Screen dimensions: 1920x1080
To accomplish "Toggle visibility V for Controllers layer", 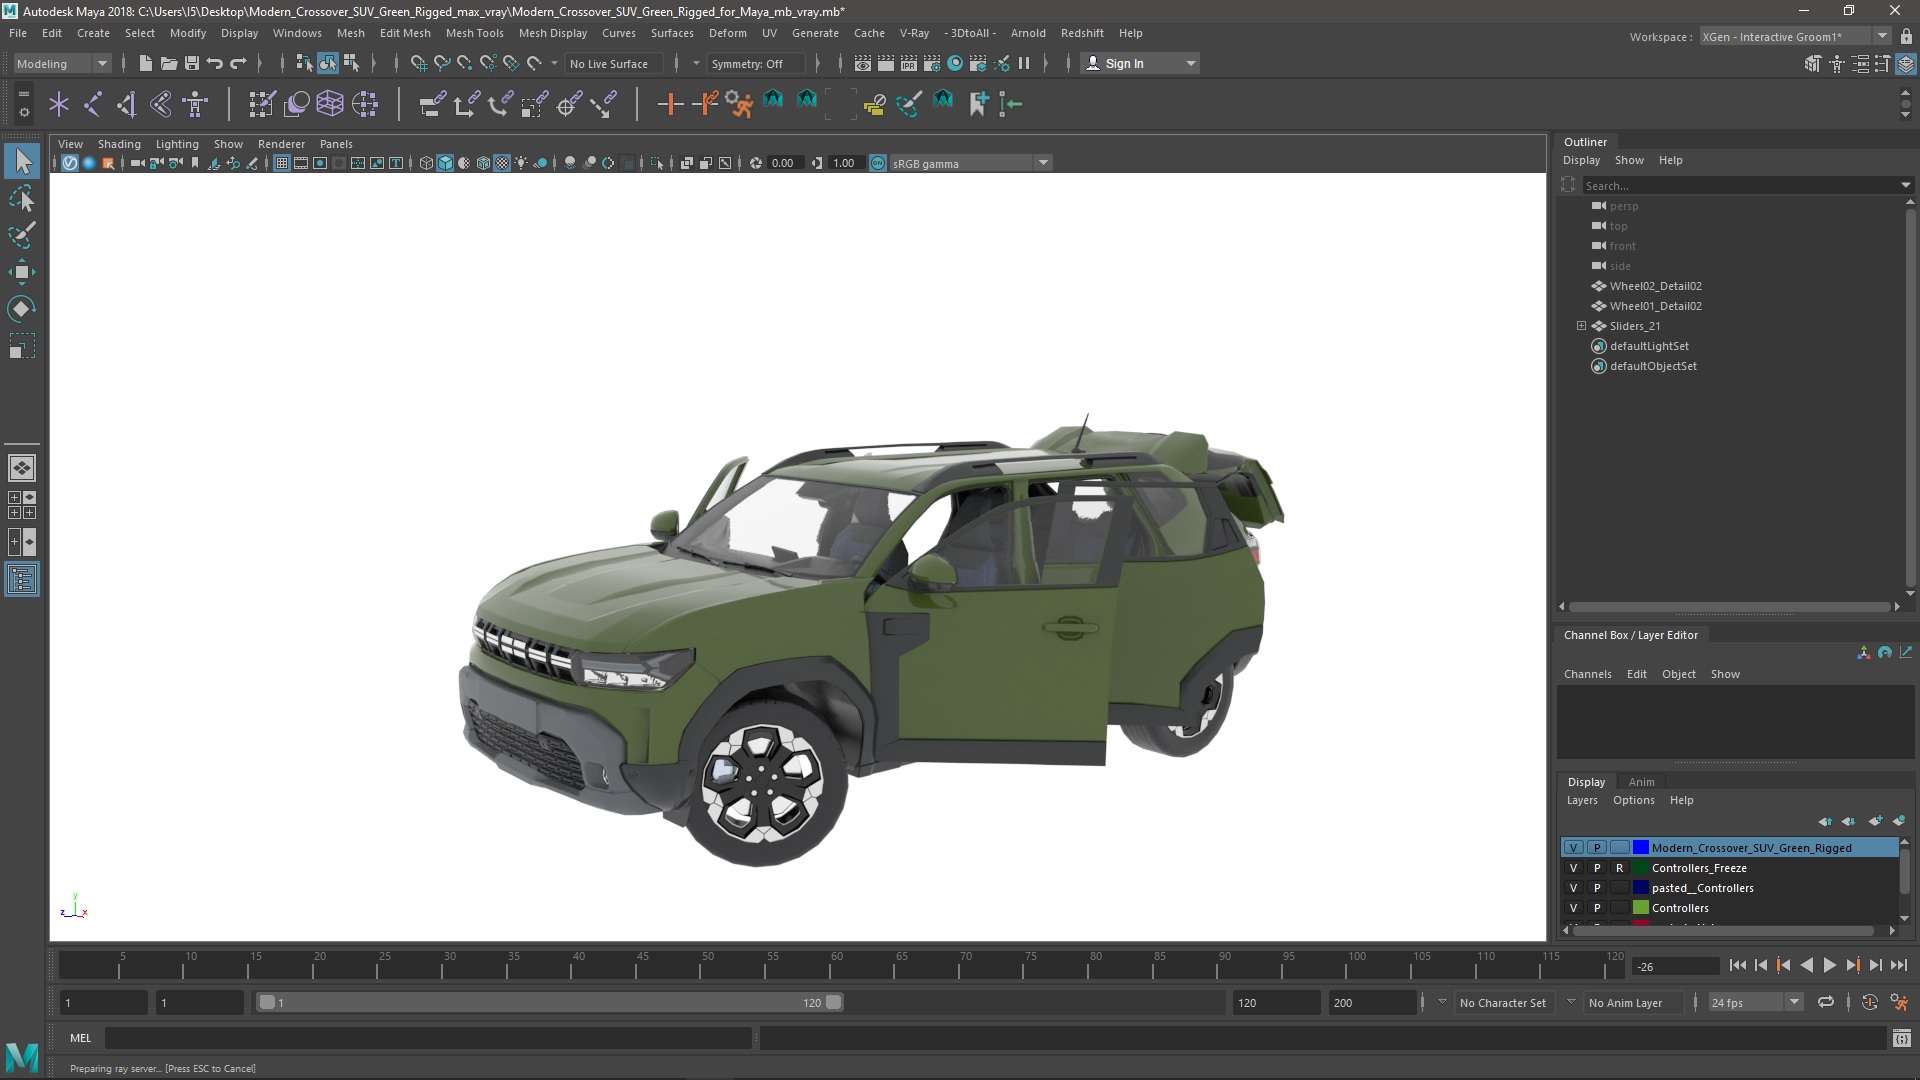I will coord(1572,907).
